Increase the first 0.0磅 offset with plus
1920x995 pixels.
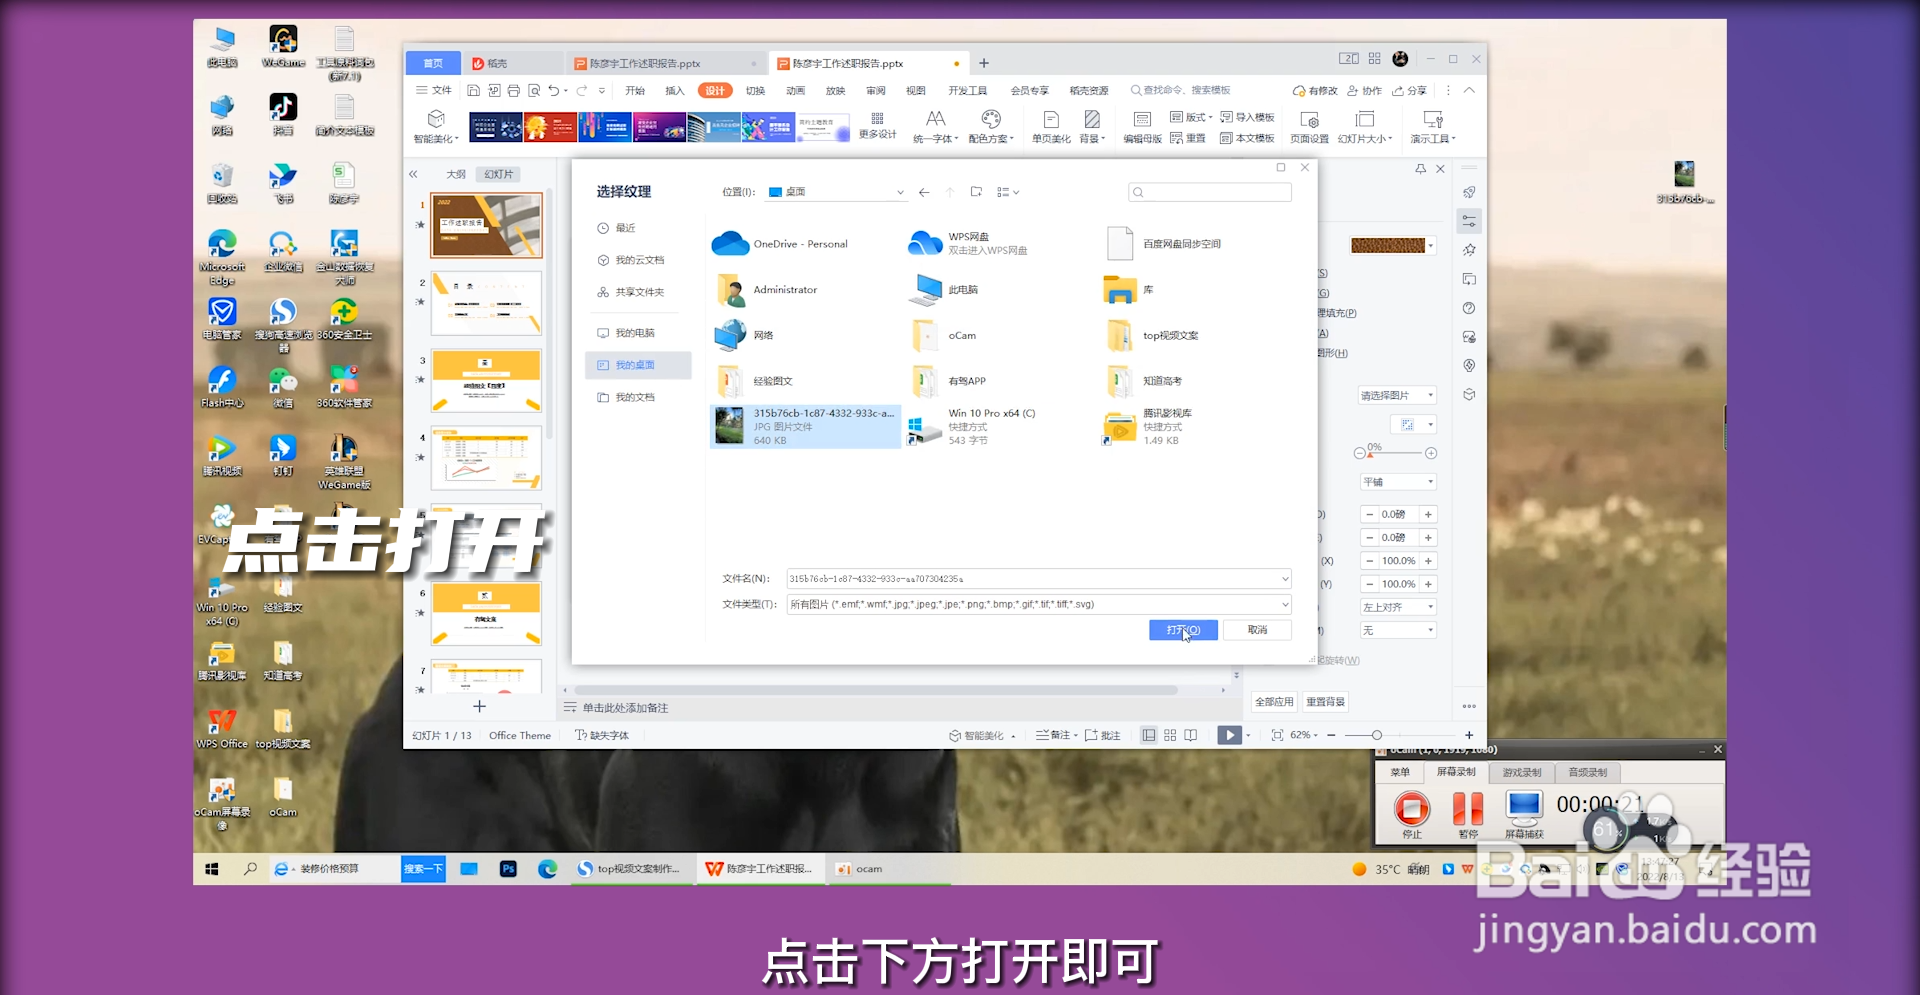pyautogui.click(x=1428, y=515)
